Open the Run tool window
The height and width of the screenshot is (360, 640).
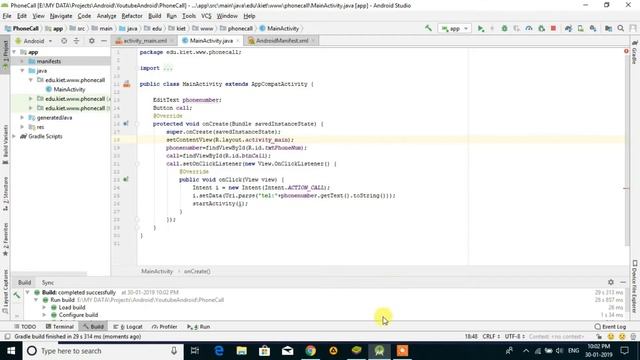199,327
